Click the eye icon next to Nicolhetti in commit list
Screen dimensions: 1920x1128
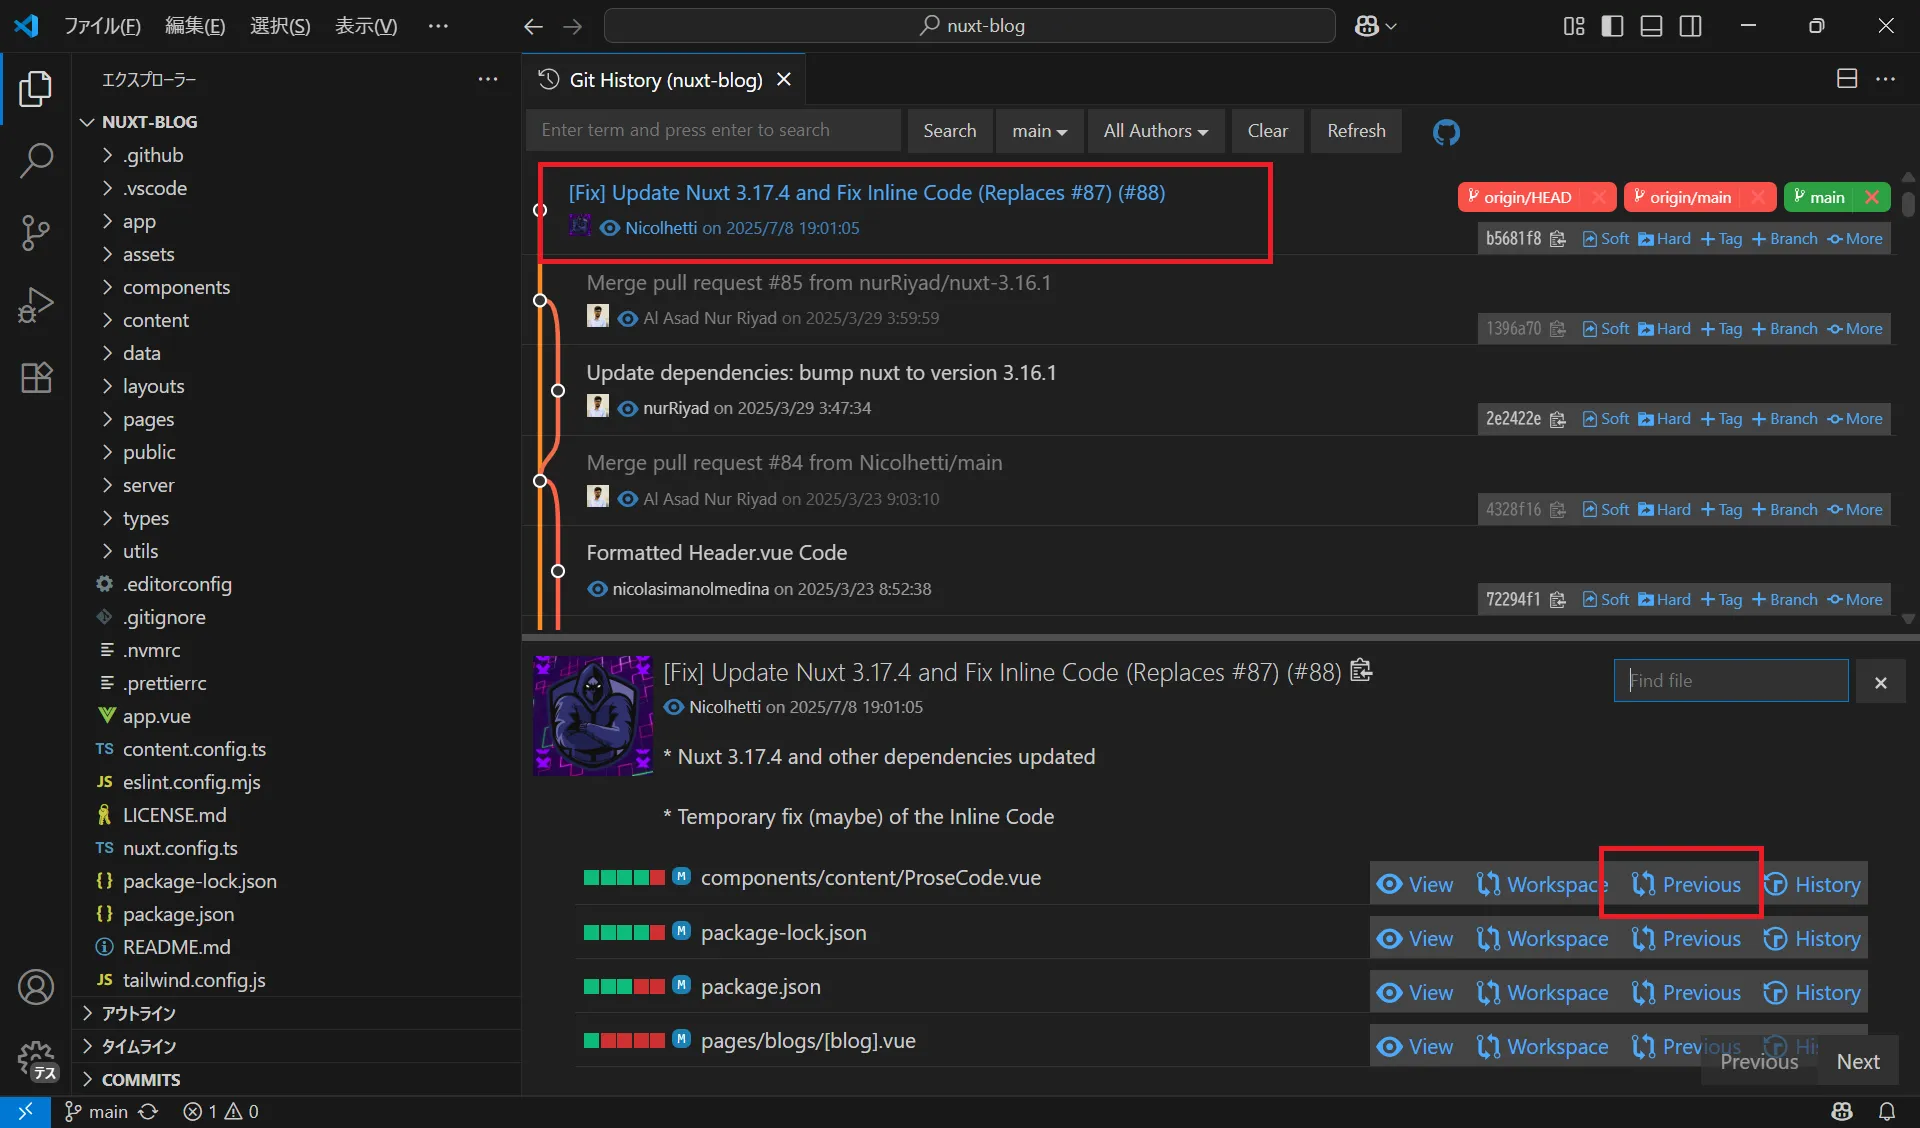(609, 228)
